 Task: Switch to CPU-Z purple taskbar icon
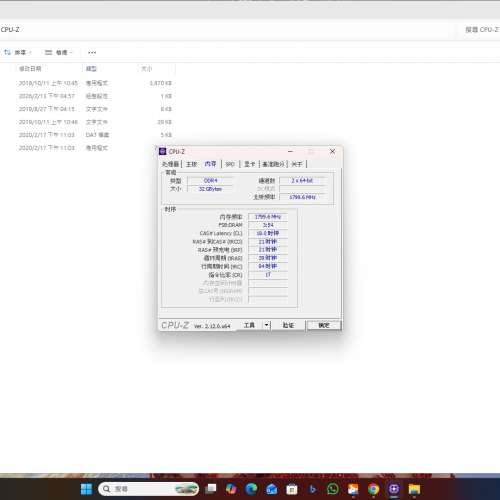(x=394, y=489)
